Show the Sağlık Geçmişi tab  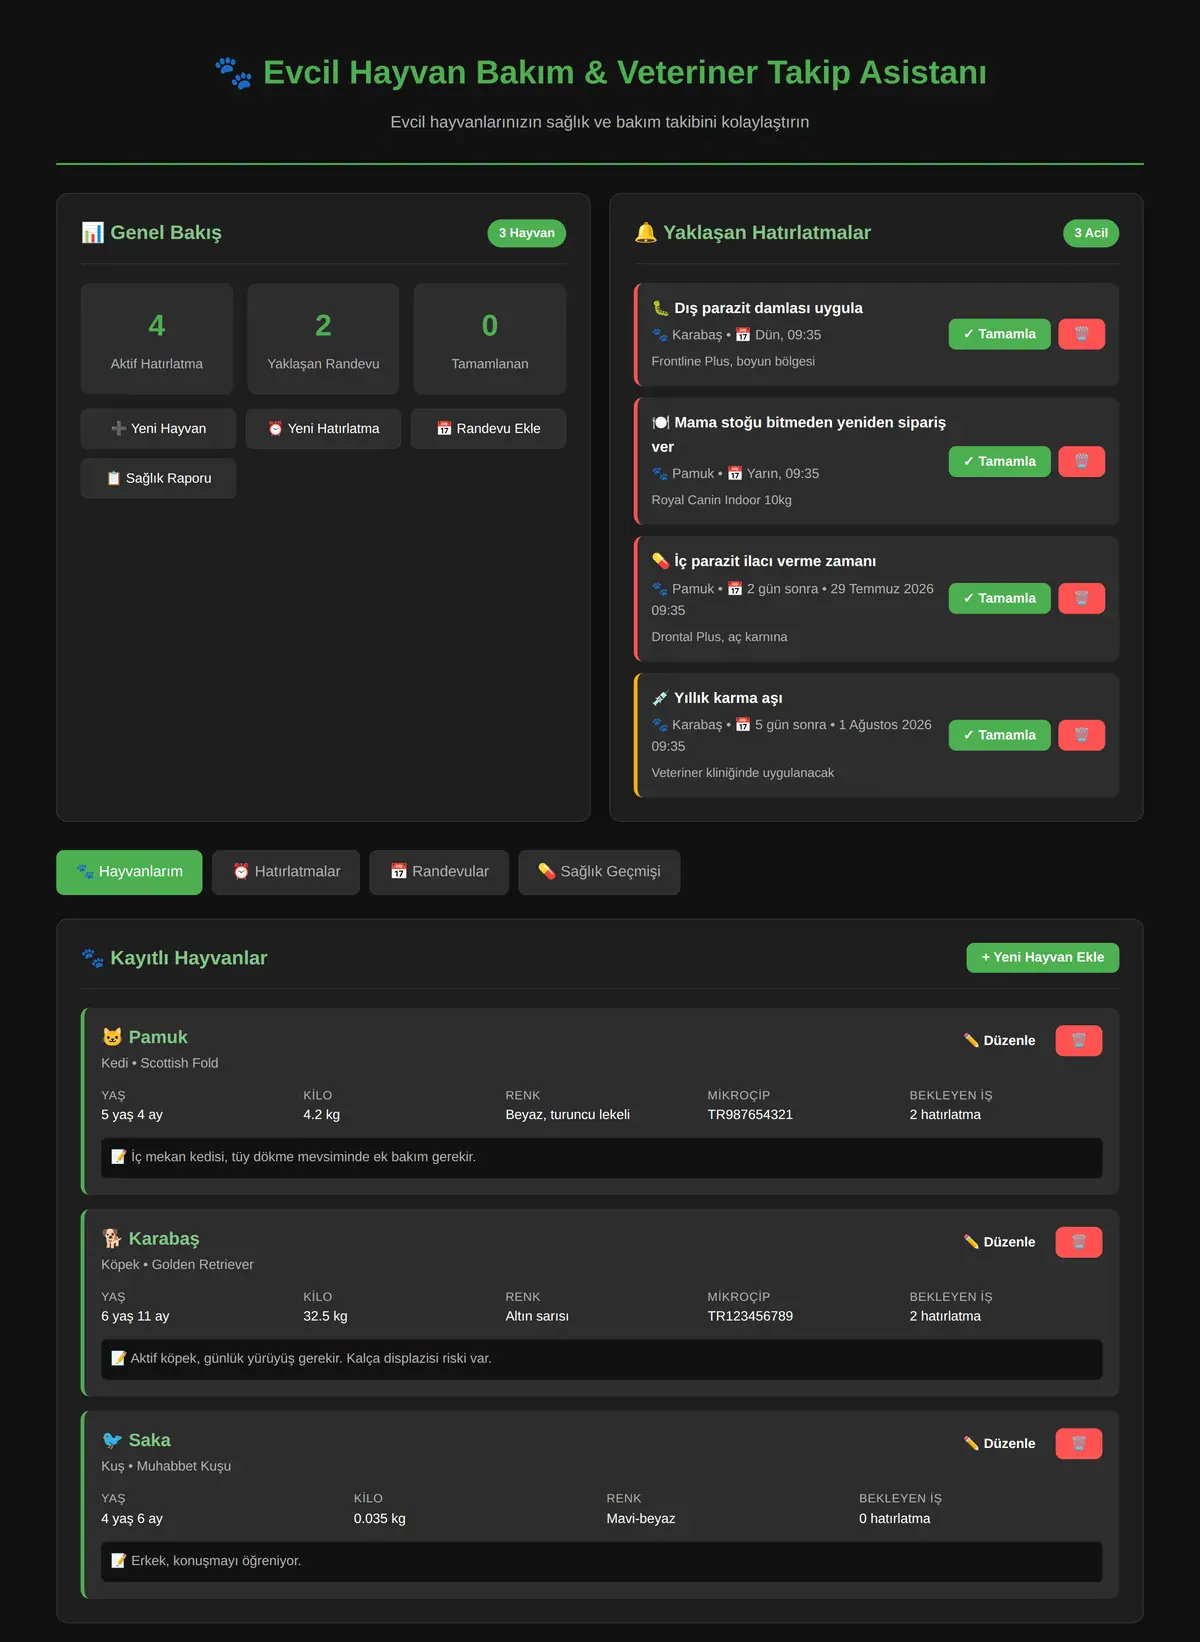[x=599, y=872]
